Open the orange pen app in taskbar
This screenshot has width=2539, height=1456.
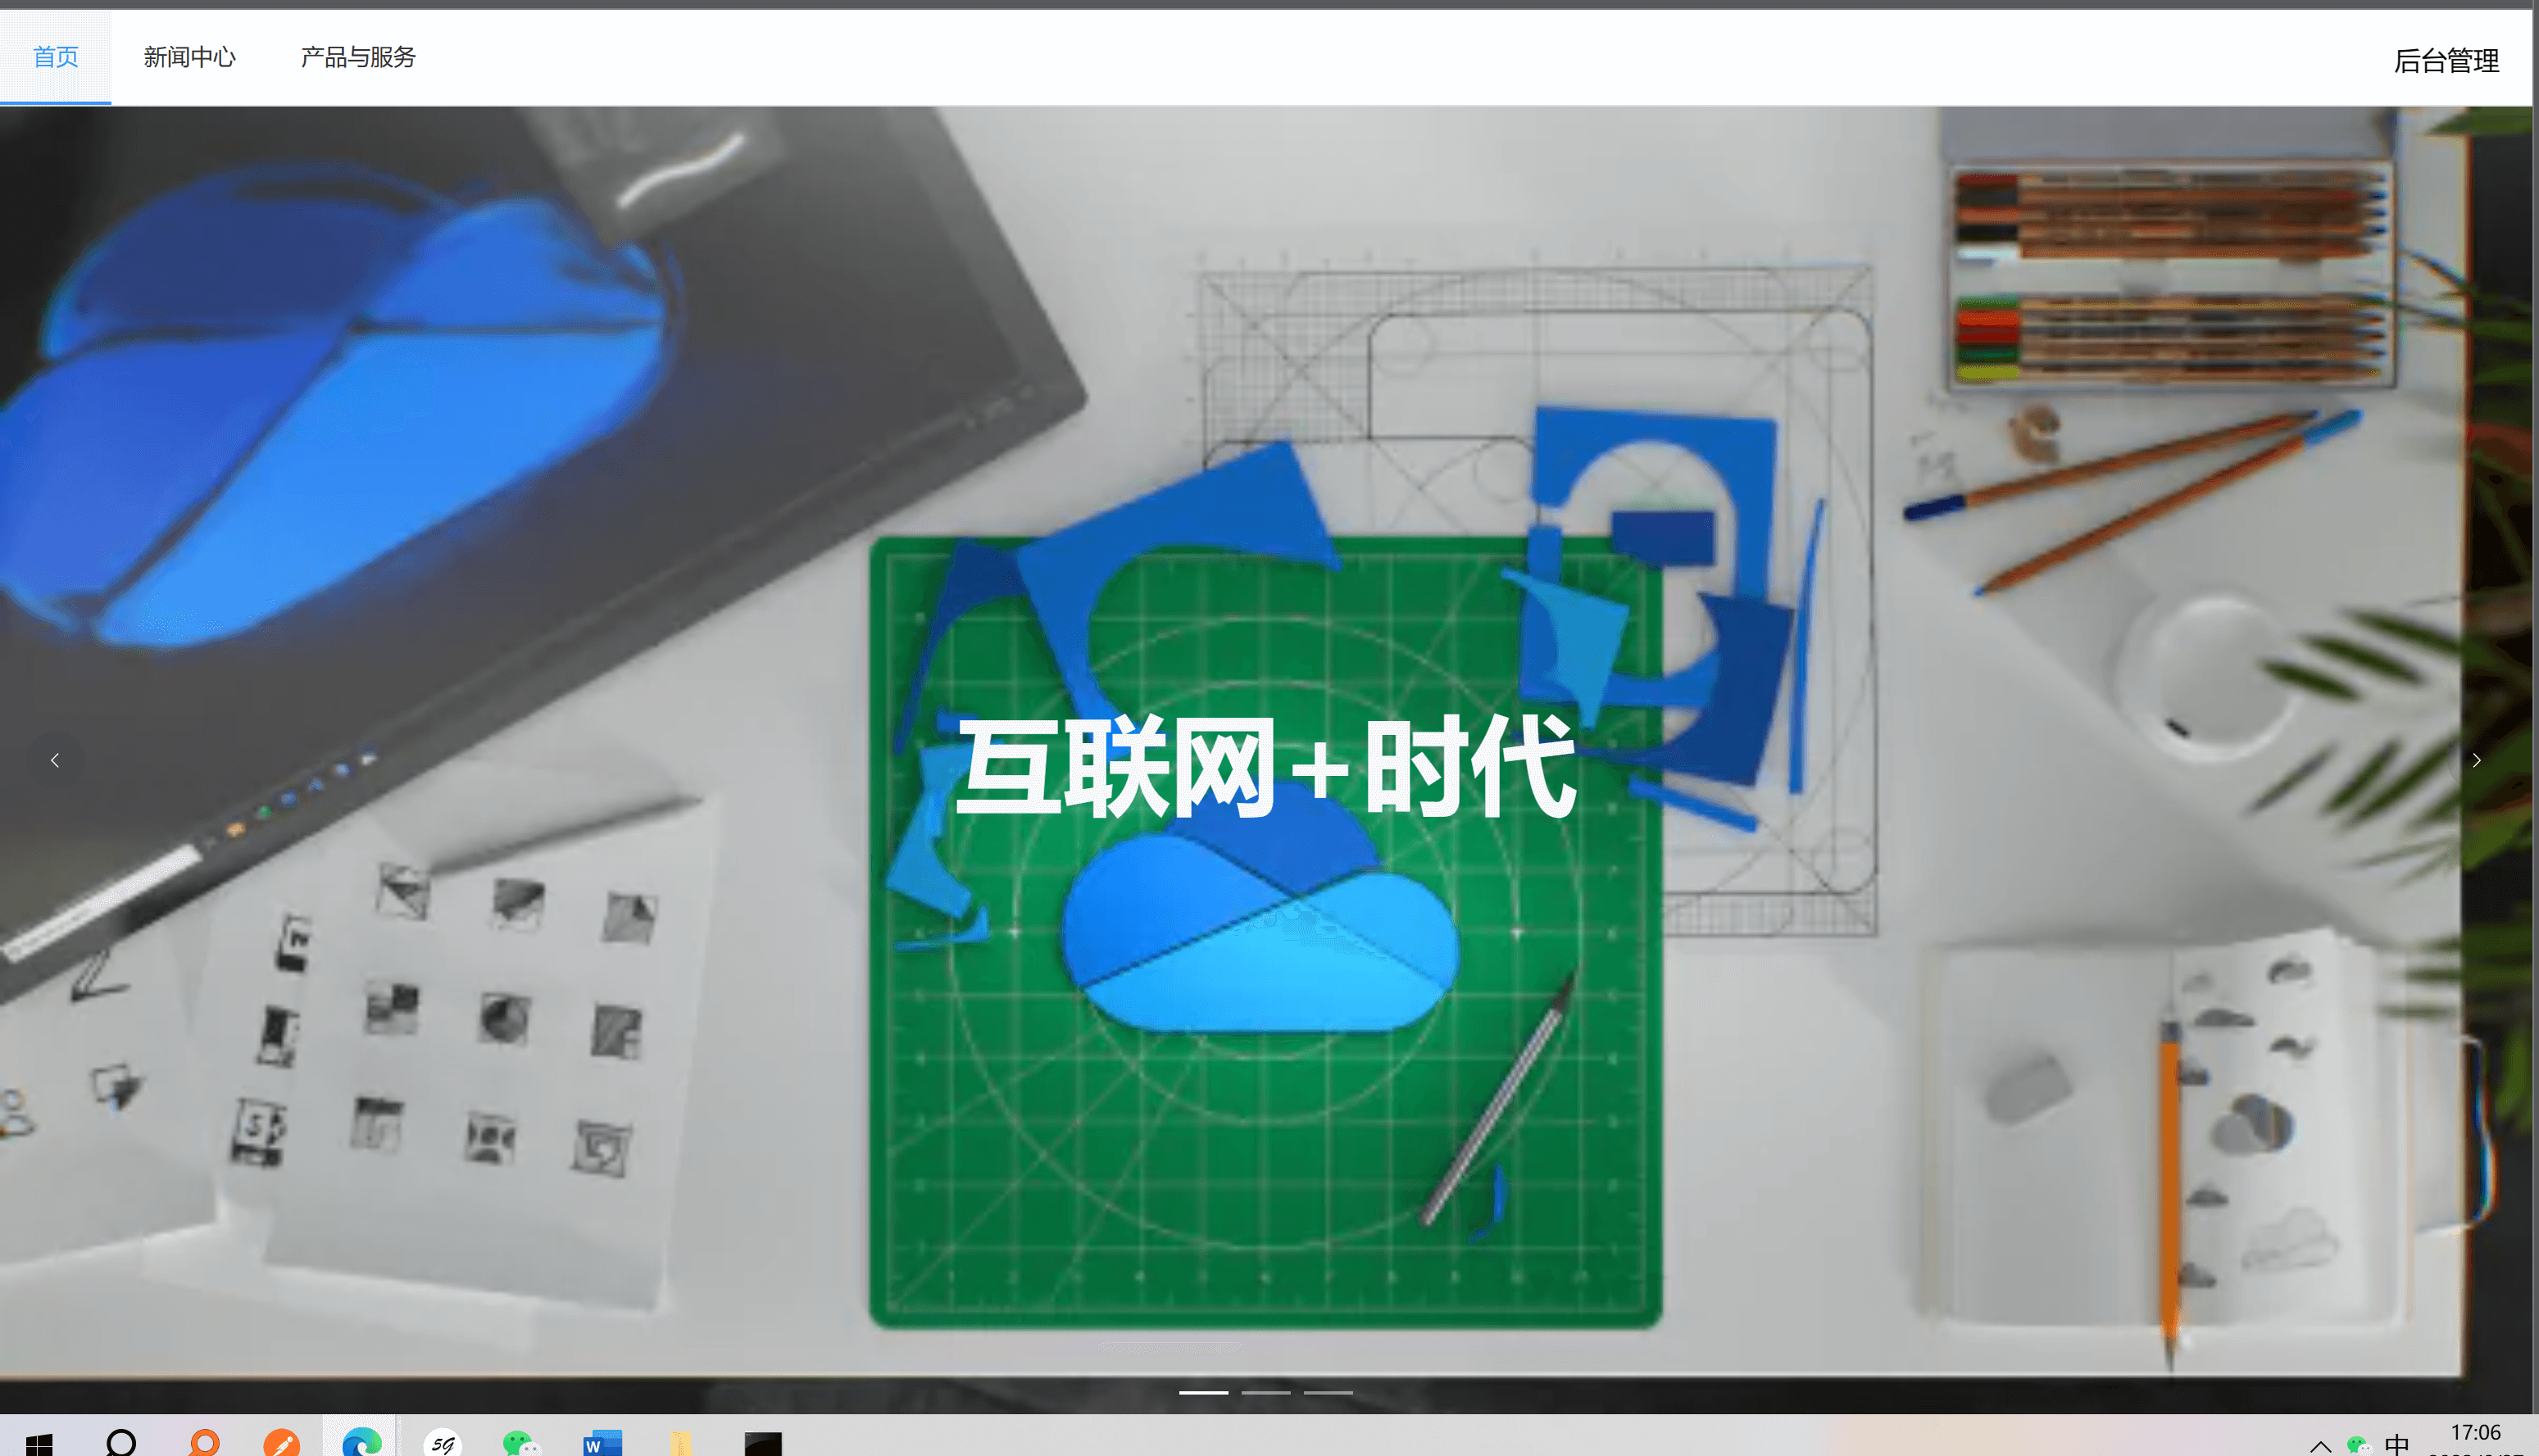coord(281,1443)
